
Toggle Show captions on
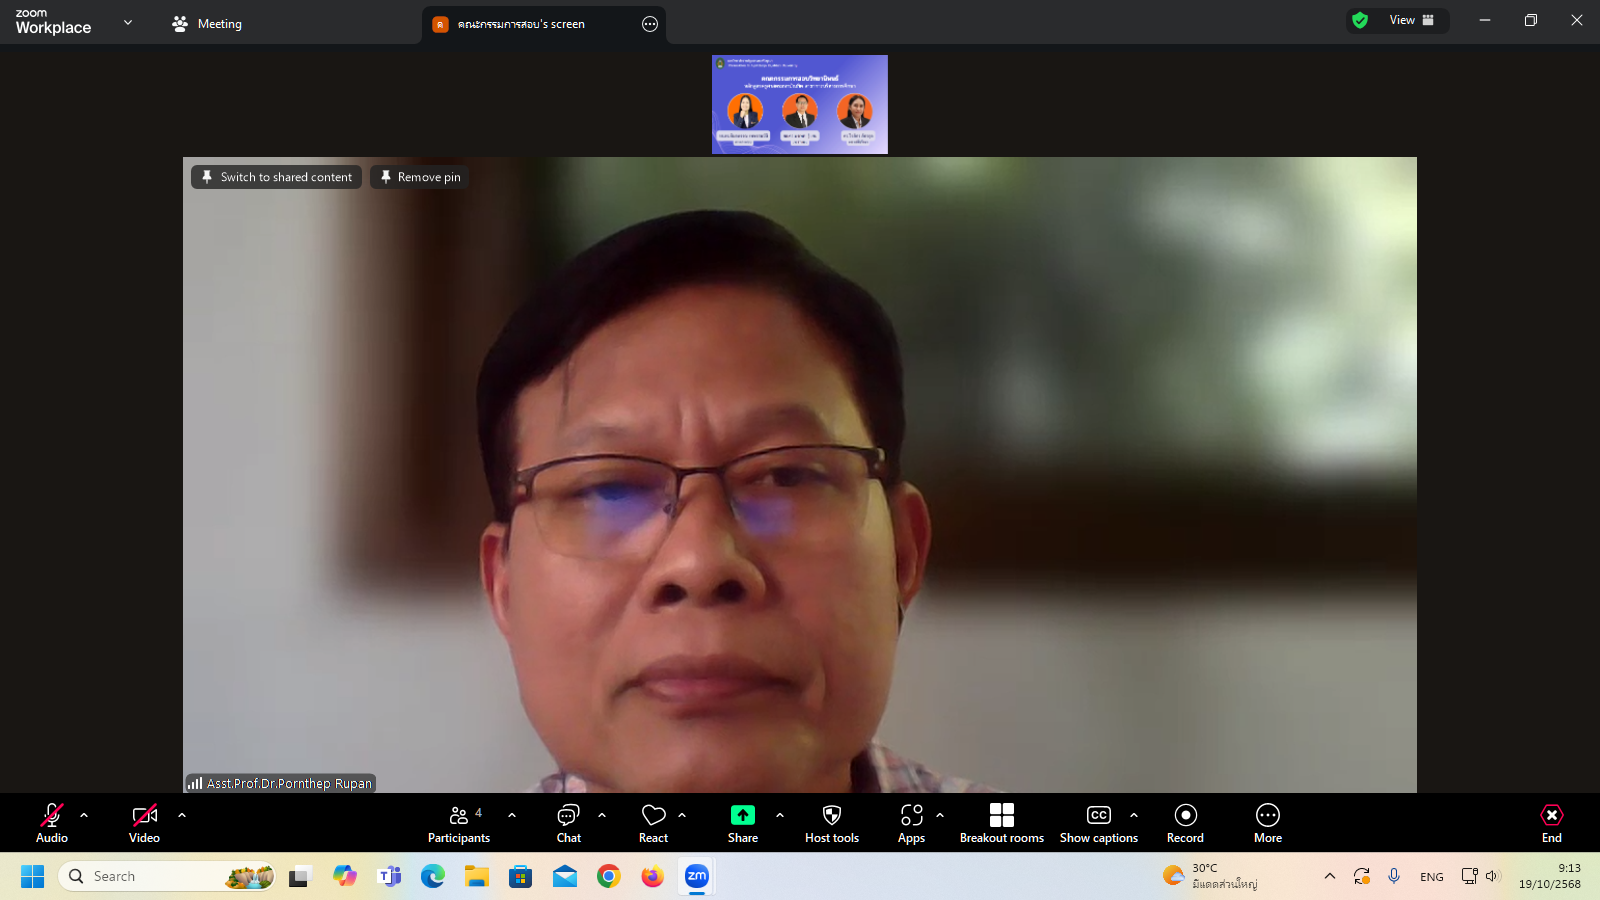pyautogui.click(x=1098, y=822)
